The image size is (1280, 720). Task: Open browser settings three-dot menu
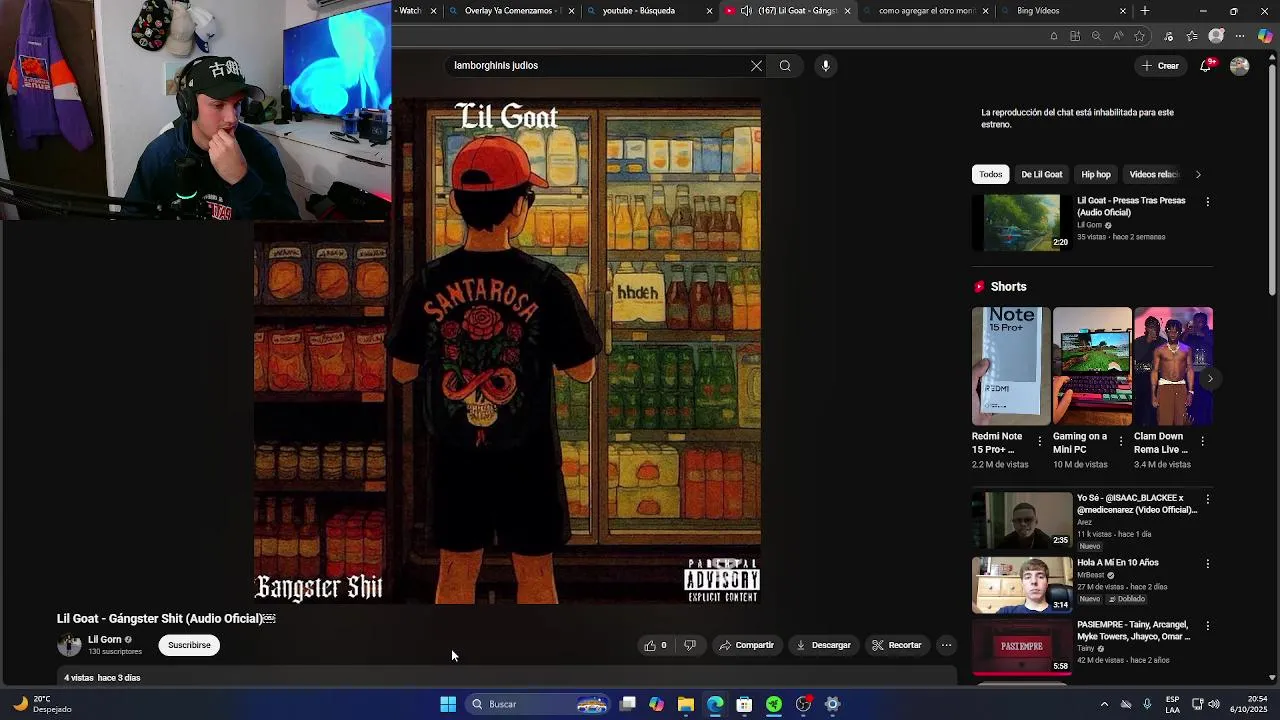(1240, 36)
